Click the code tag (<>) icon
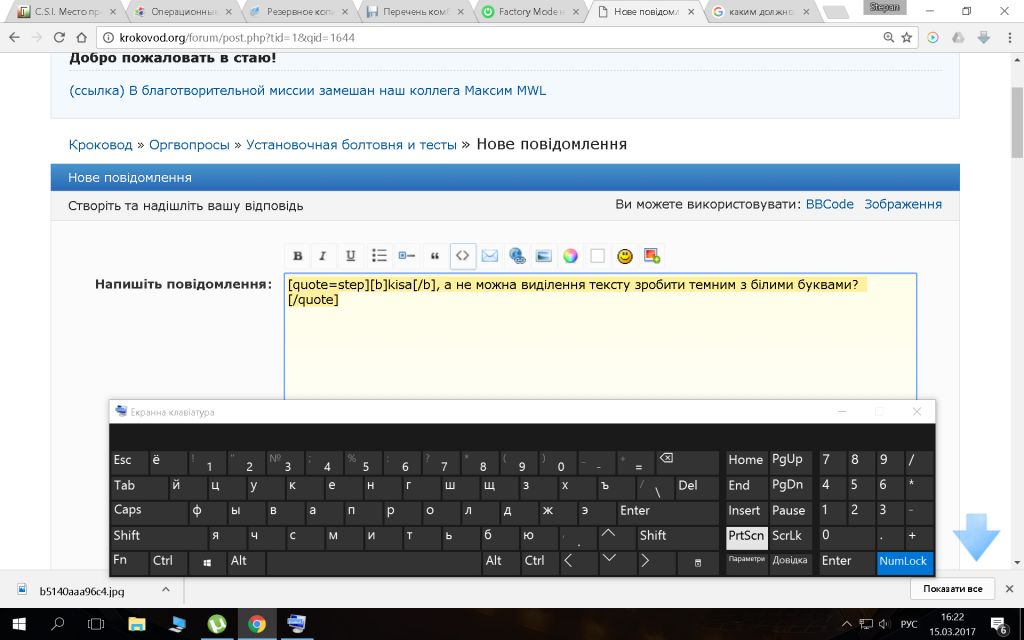The height and width of the screenshot is (640, 1024). [x=462, y=256]
